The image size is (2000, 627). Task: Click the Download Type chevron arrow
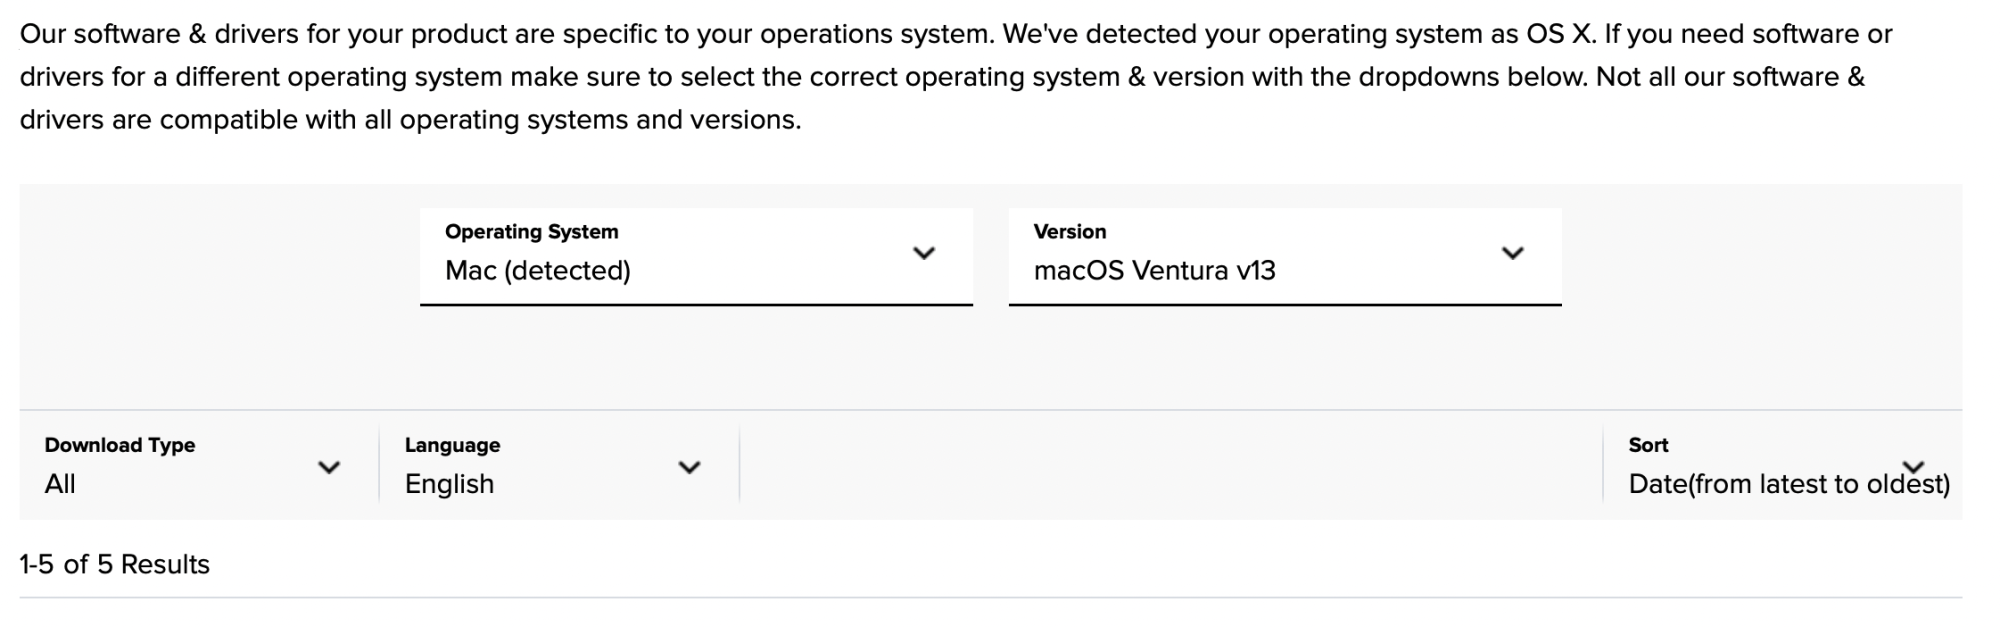[x=329, y=467]
